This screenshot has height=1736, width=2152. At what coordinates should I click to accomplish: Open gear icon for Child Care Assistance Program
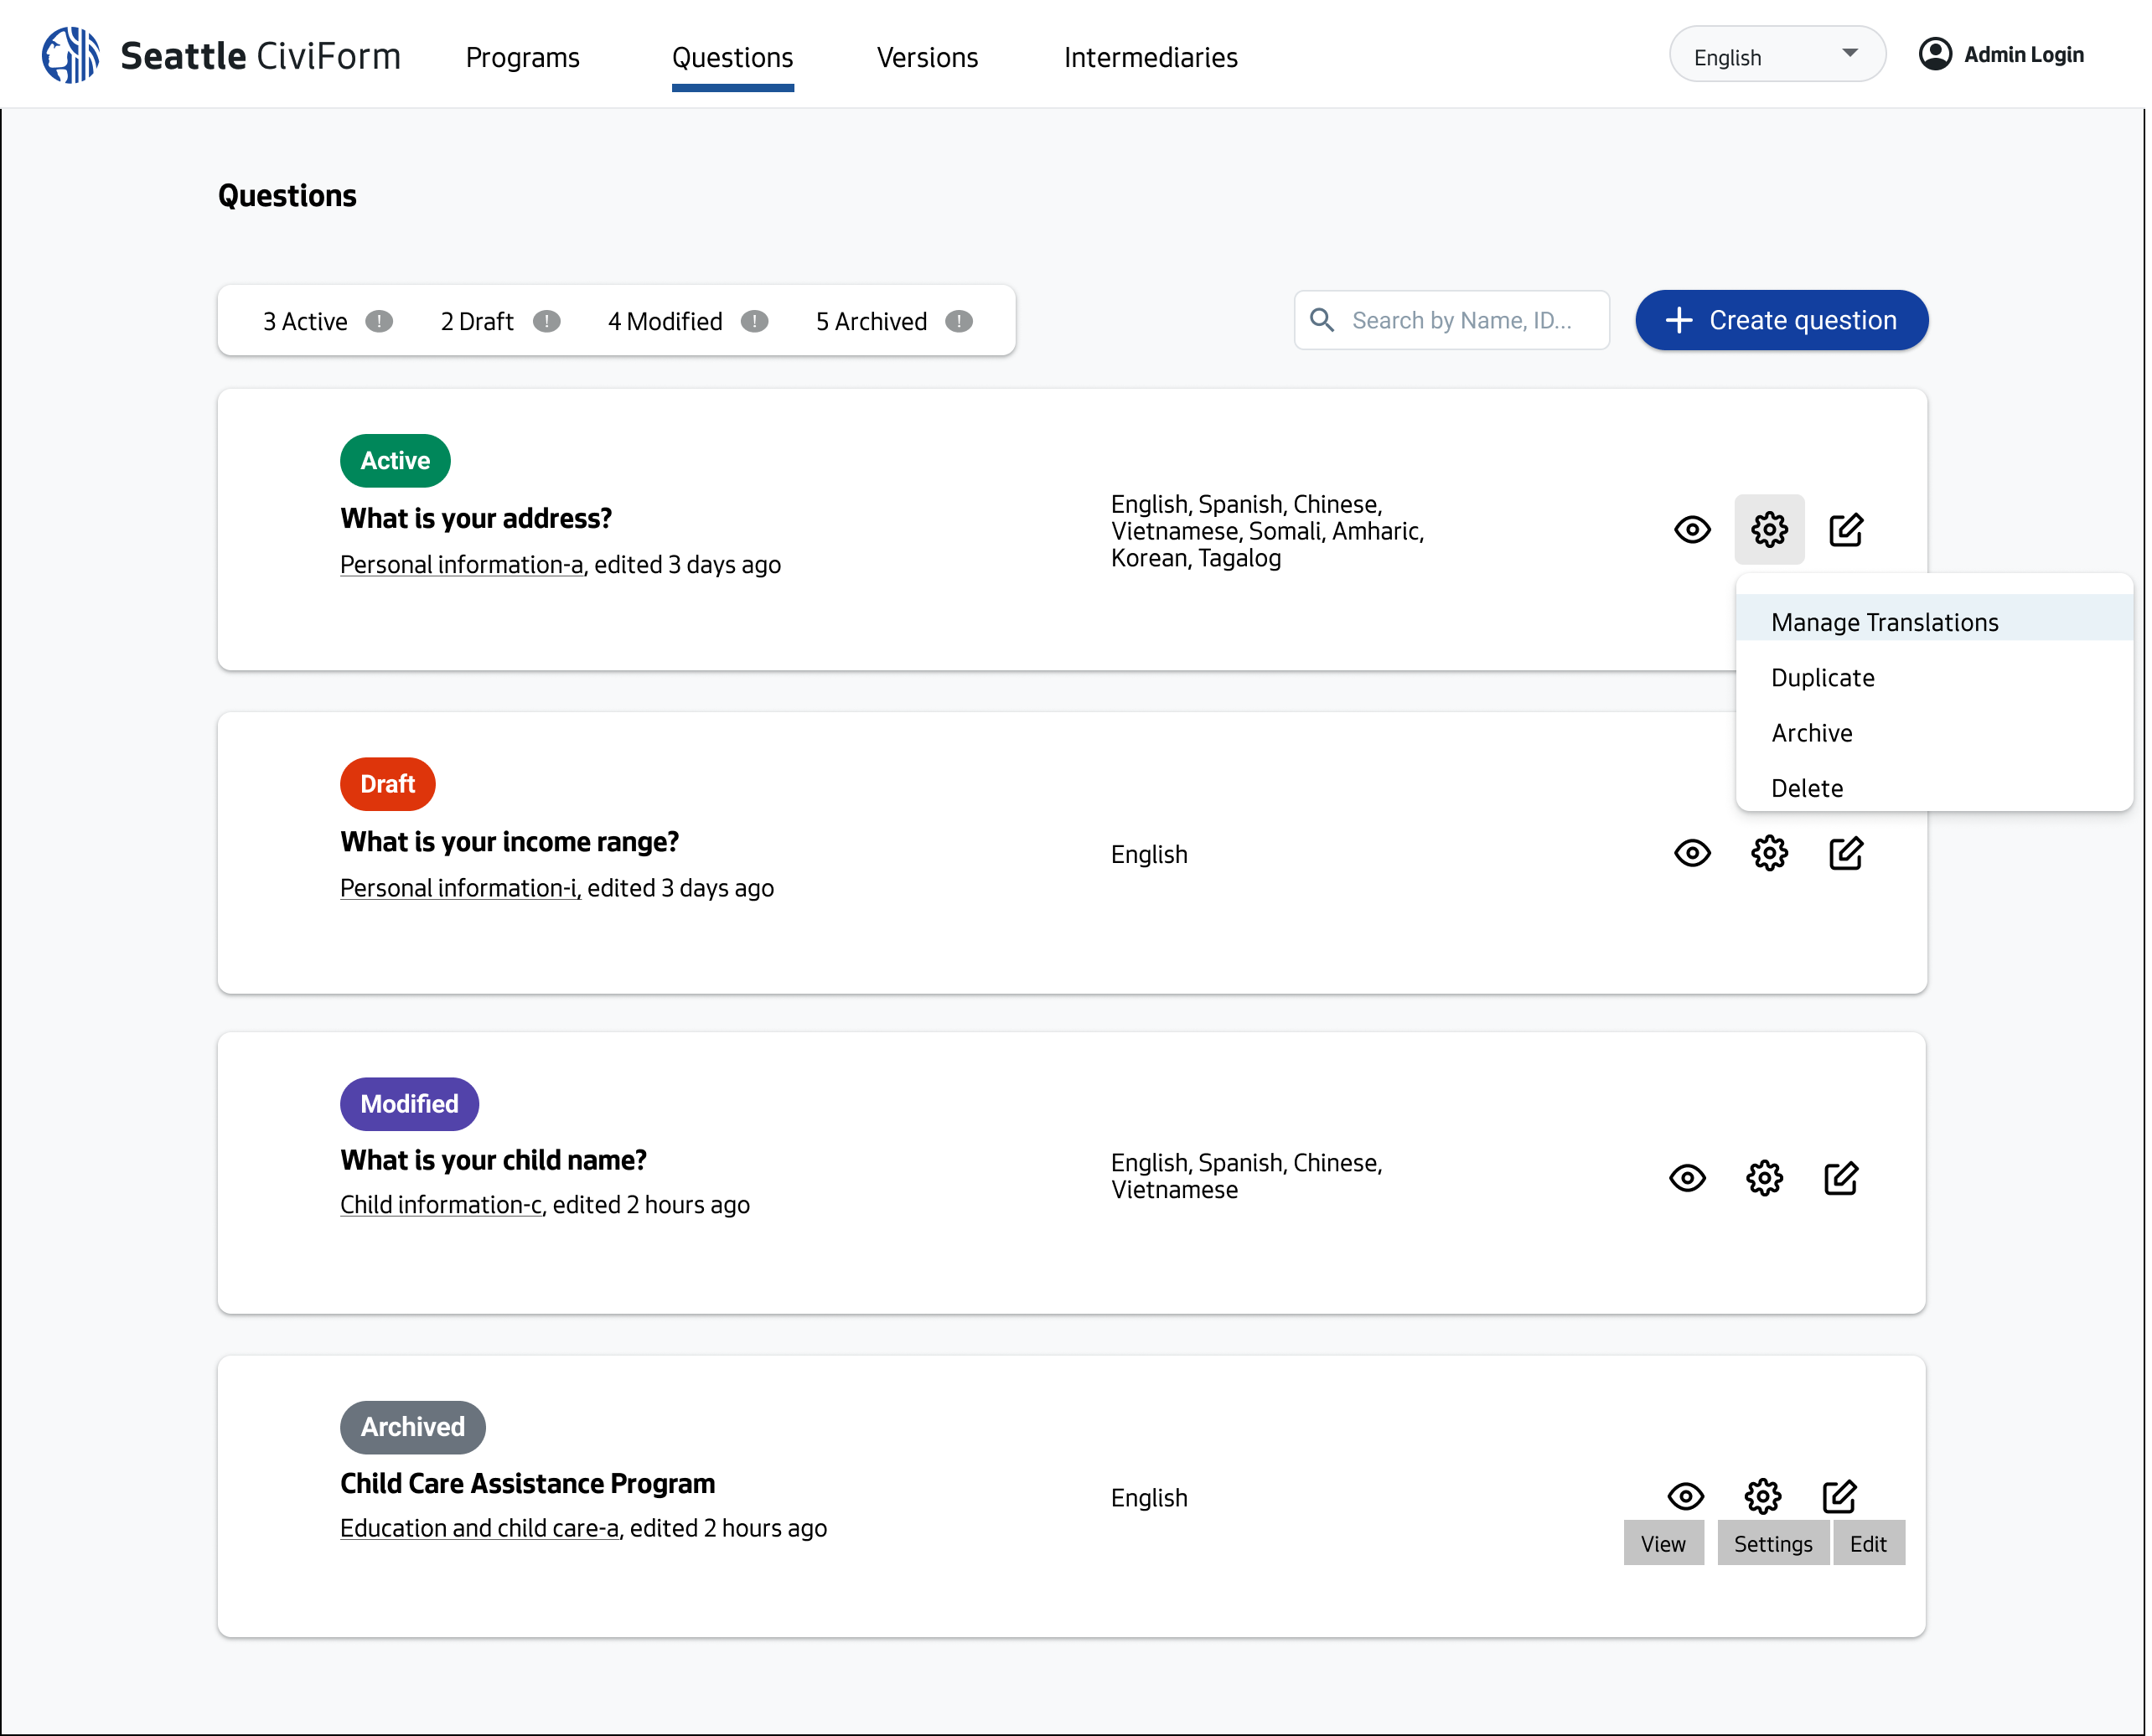coord(1762,1496)
